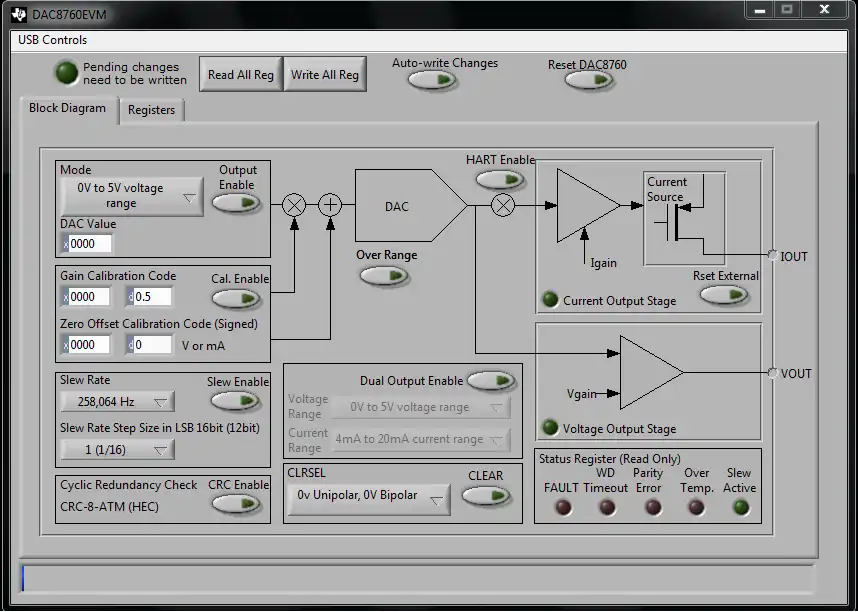Viewport: 858px width, 612px height.
Task: Open the USB Controls menu
Action: pos(53,40)
